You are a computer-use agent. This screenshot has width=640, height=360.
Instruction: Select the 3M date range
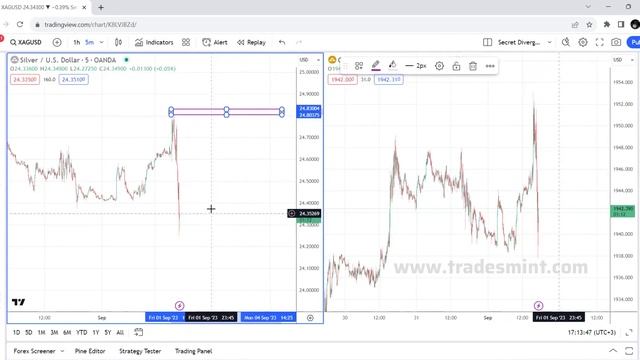click(54, 333)
